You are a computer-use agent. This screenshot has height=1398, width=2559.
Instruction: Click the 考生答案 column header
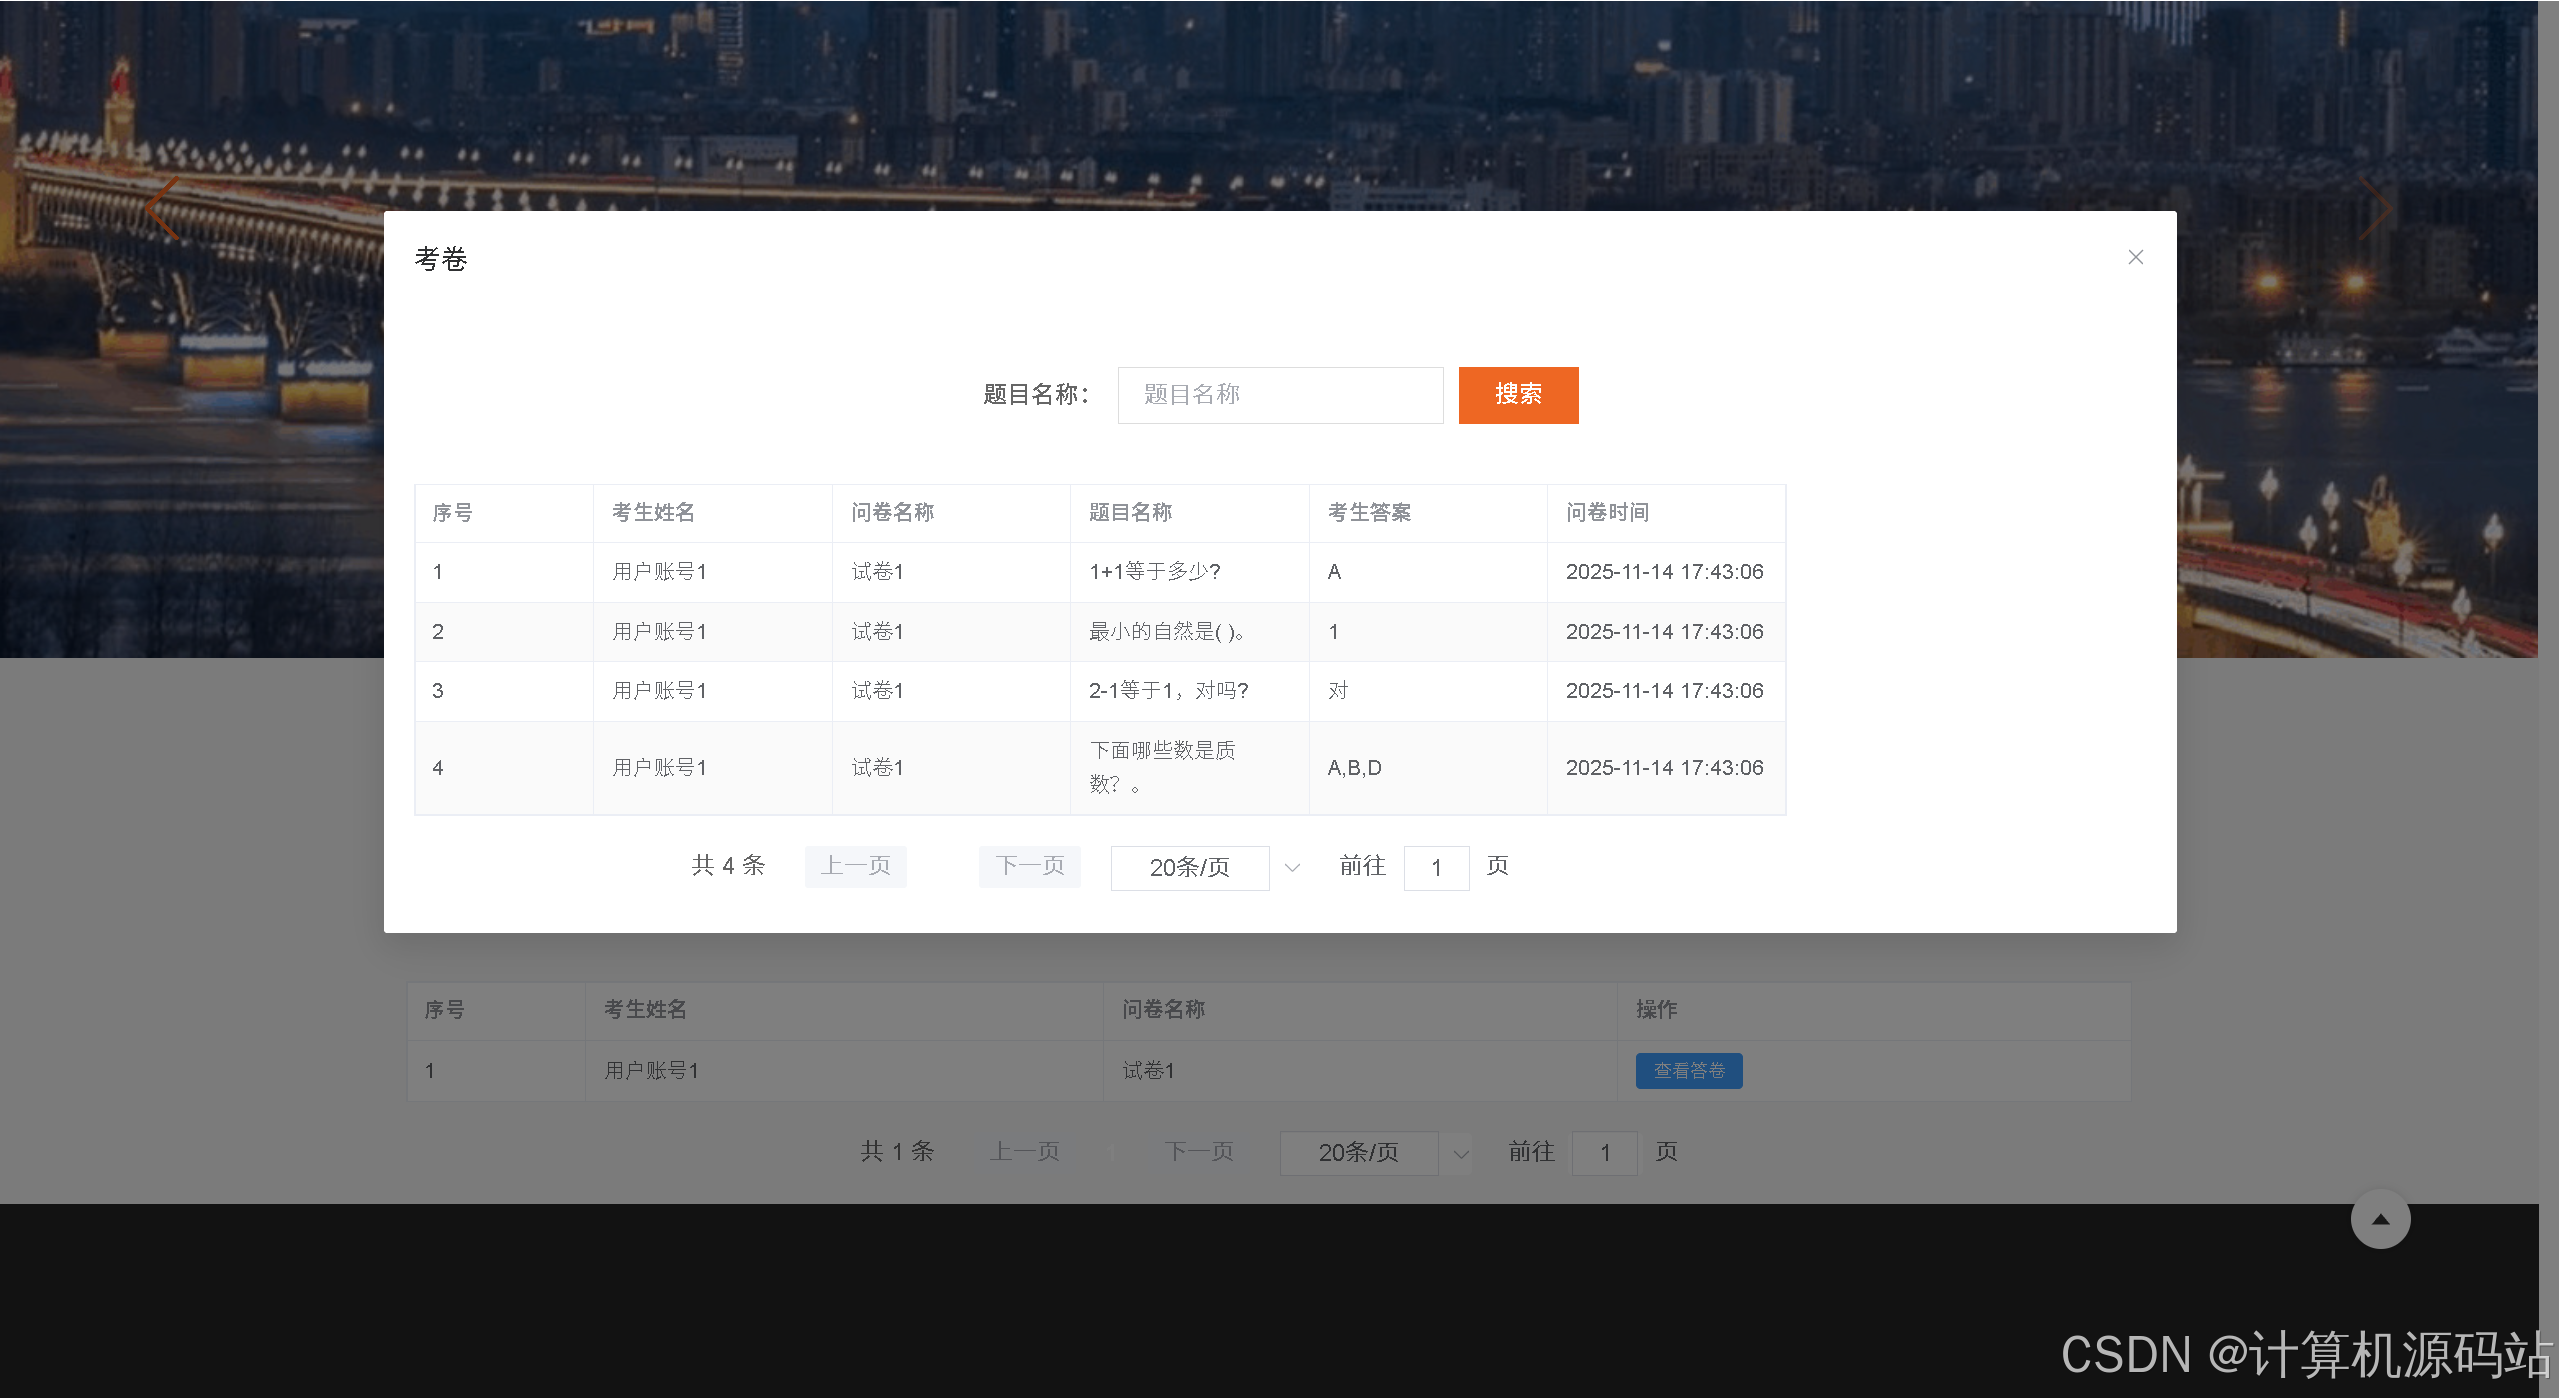pyautogui.click(x=1428, y=513)
